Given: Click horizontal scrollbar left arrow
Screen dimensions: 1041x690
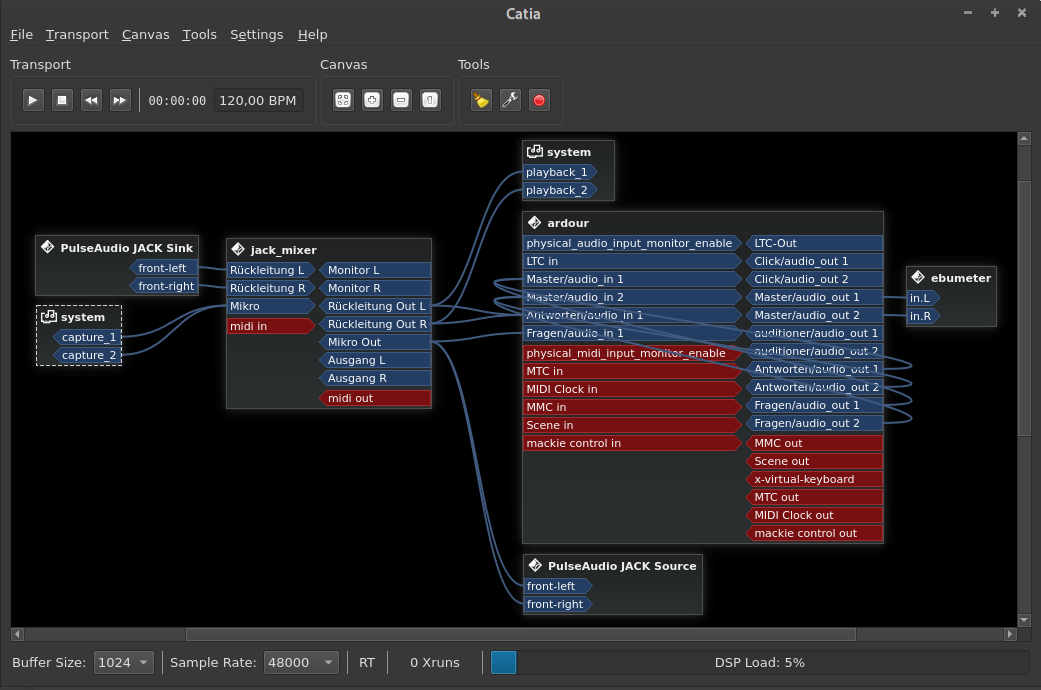Looking at the screenshot, I should 17,634.
